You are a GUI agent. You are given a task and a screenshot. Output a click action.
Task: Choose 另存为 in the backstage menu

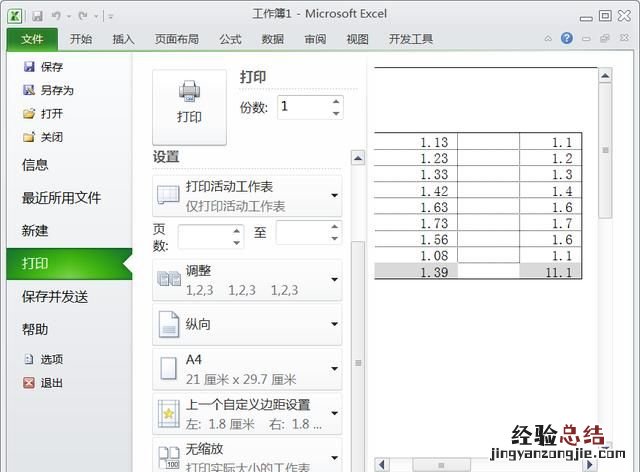click(x=48, y=90)
